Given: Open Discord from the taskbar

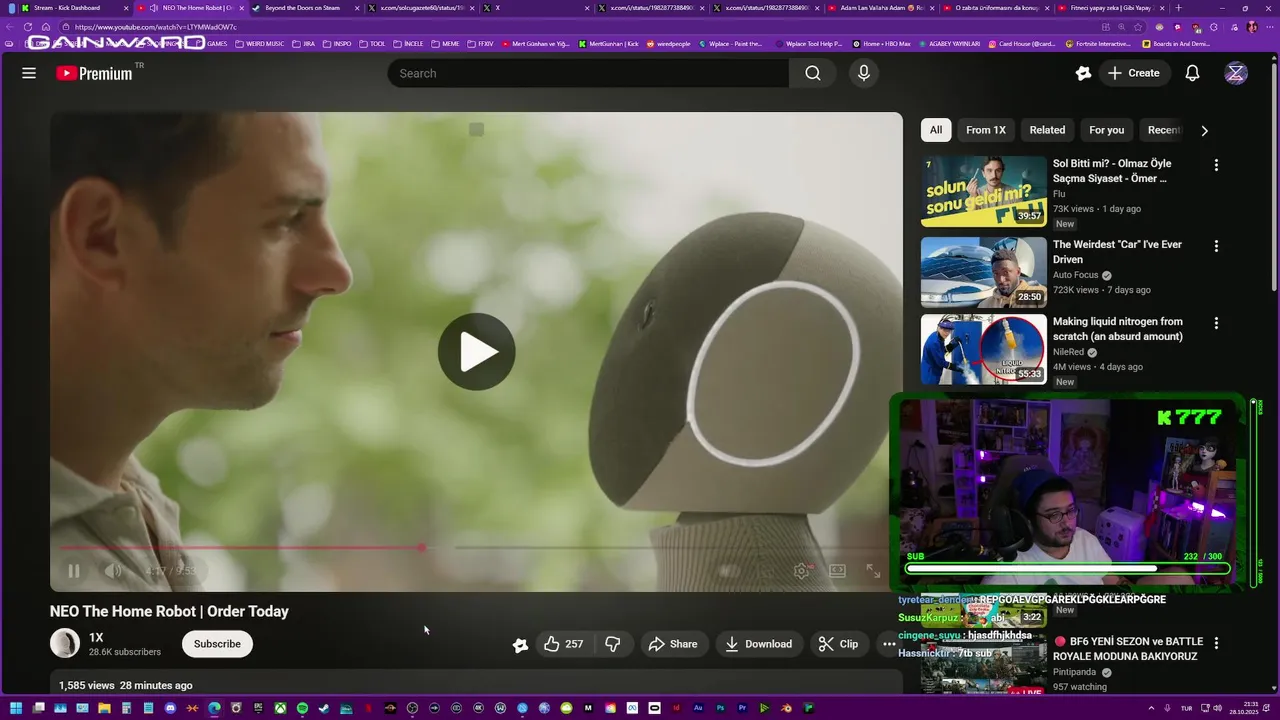Looking at the screenshot, I should pos(170,708).
